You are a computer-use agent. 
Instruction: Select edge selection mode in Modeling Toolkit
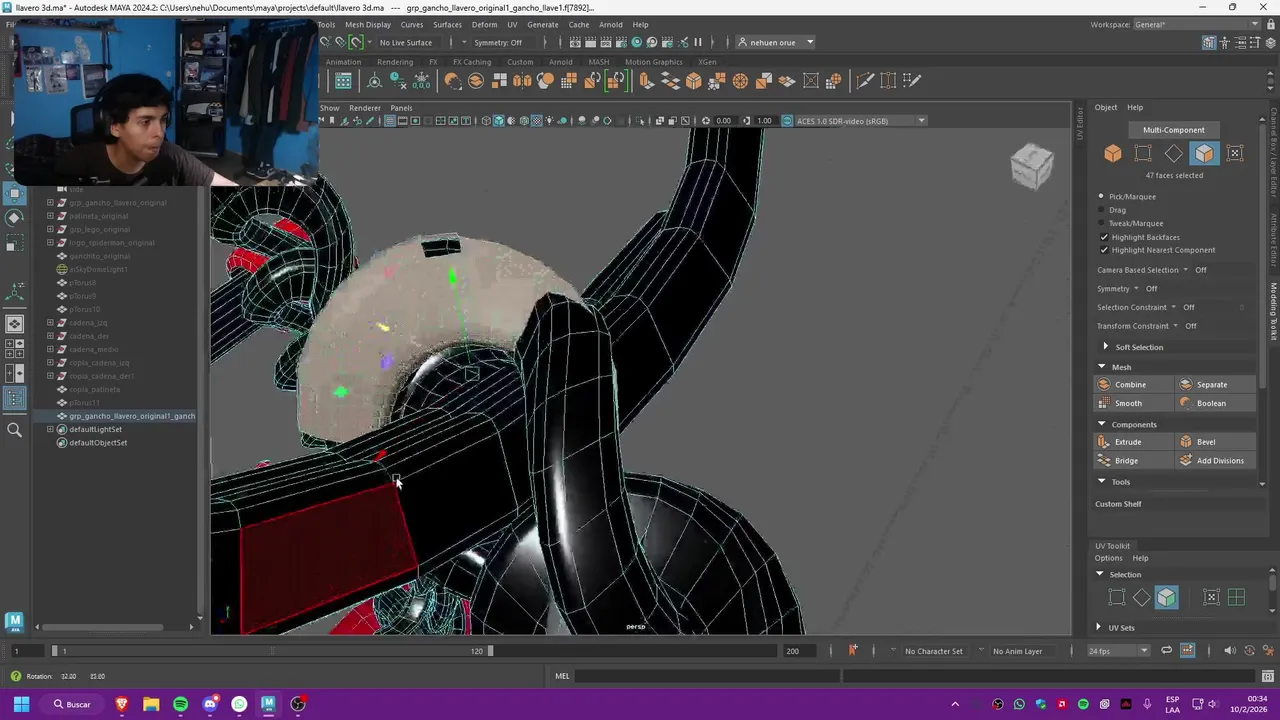[x=1174, y=153]
